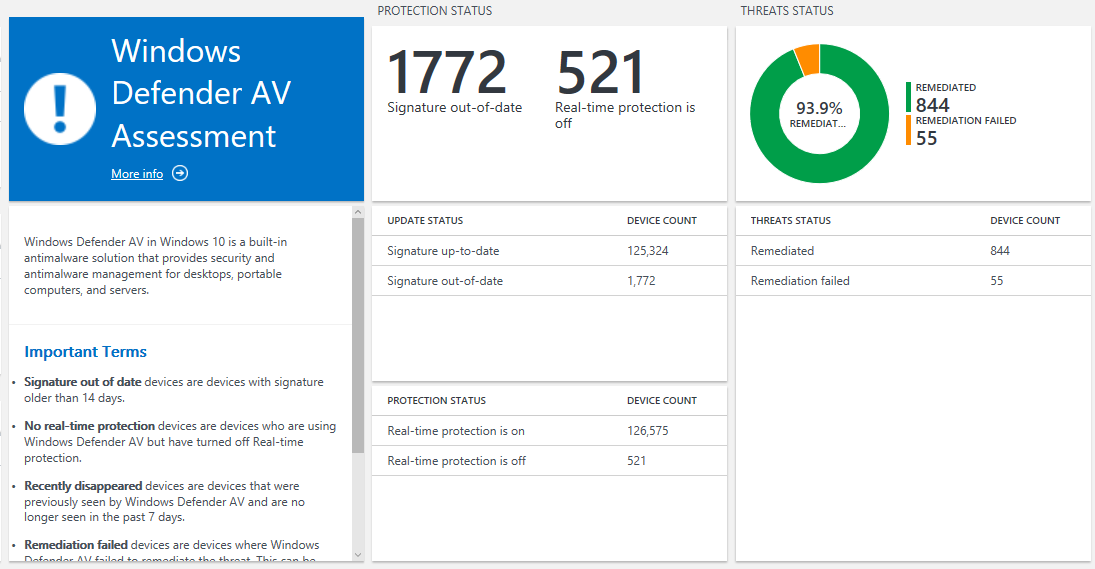Viewport: 1095px width, 569px height.
Task: Click the 93.9% donut chart center
Action: pyautogui.click(x=819, y=113)
